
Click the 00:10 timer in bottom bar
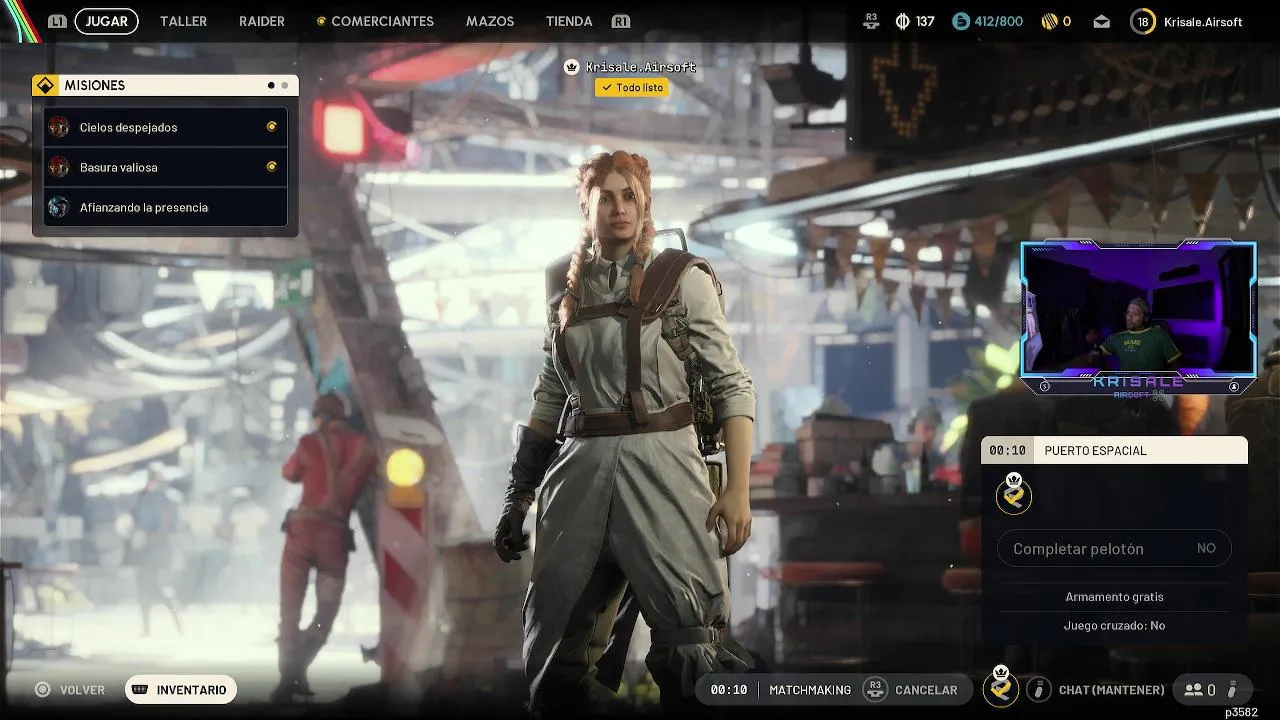[x=729, y=690]
